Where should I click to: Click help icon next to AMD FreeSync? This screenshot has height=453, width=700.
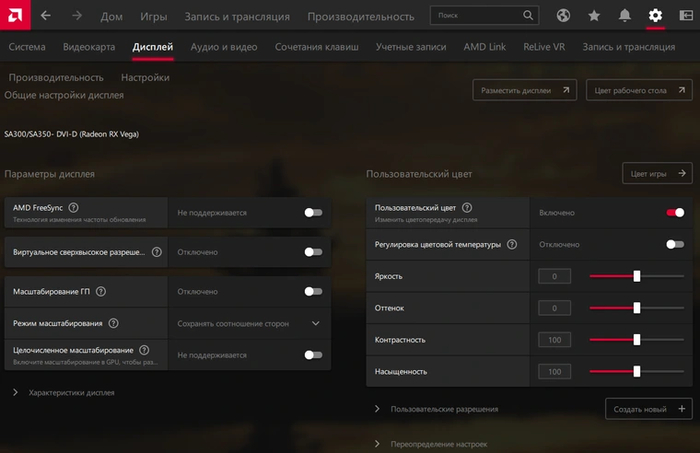click(x=74, y=207)
